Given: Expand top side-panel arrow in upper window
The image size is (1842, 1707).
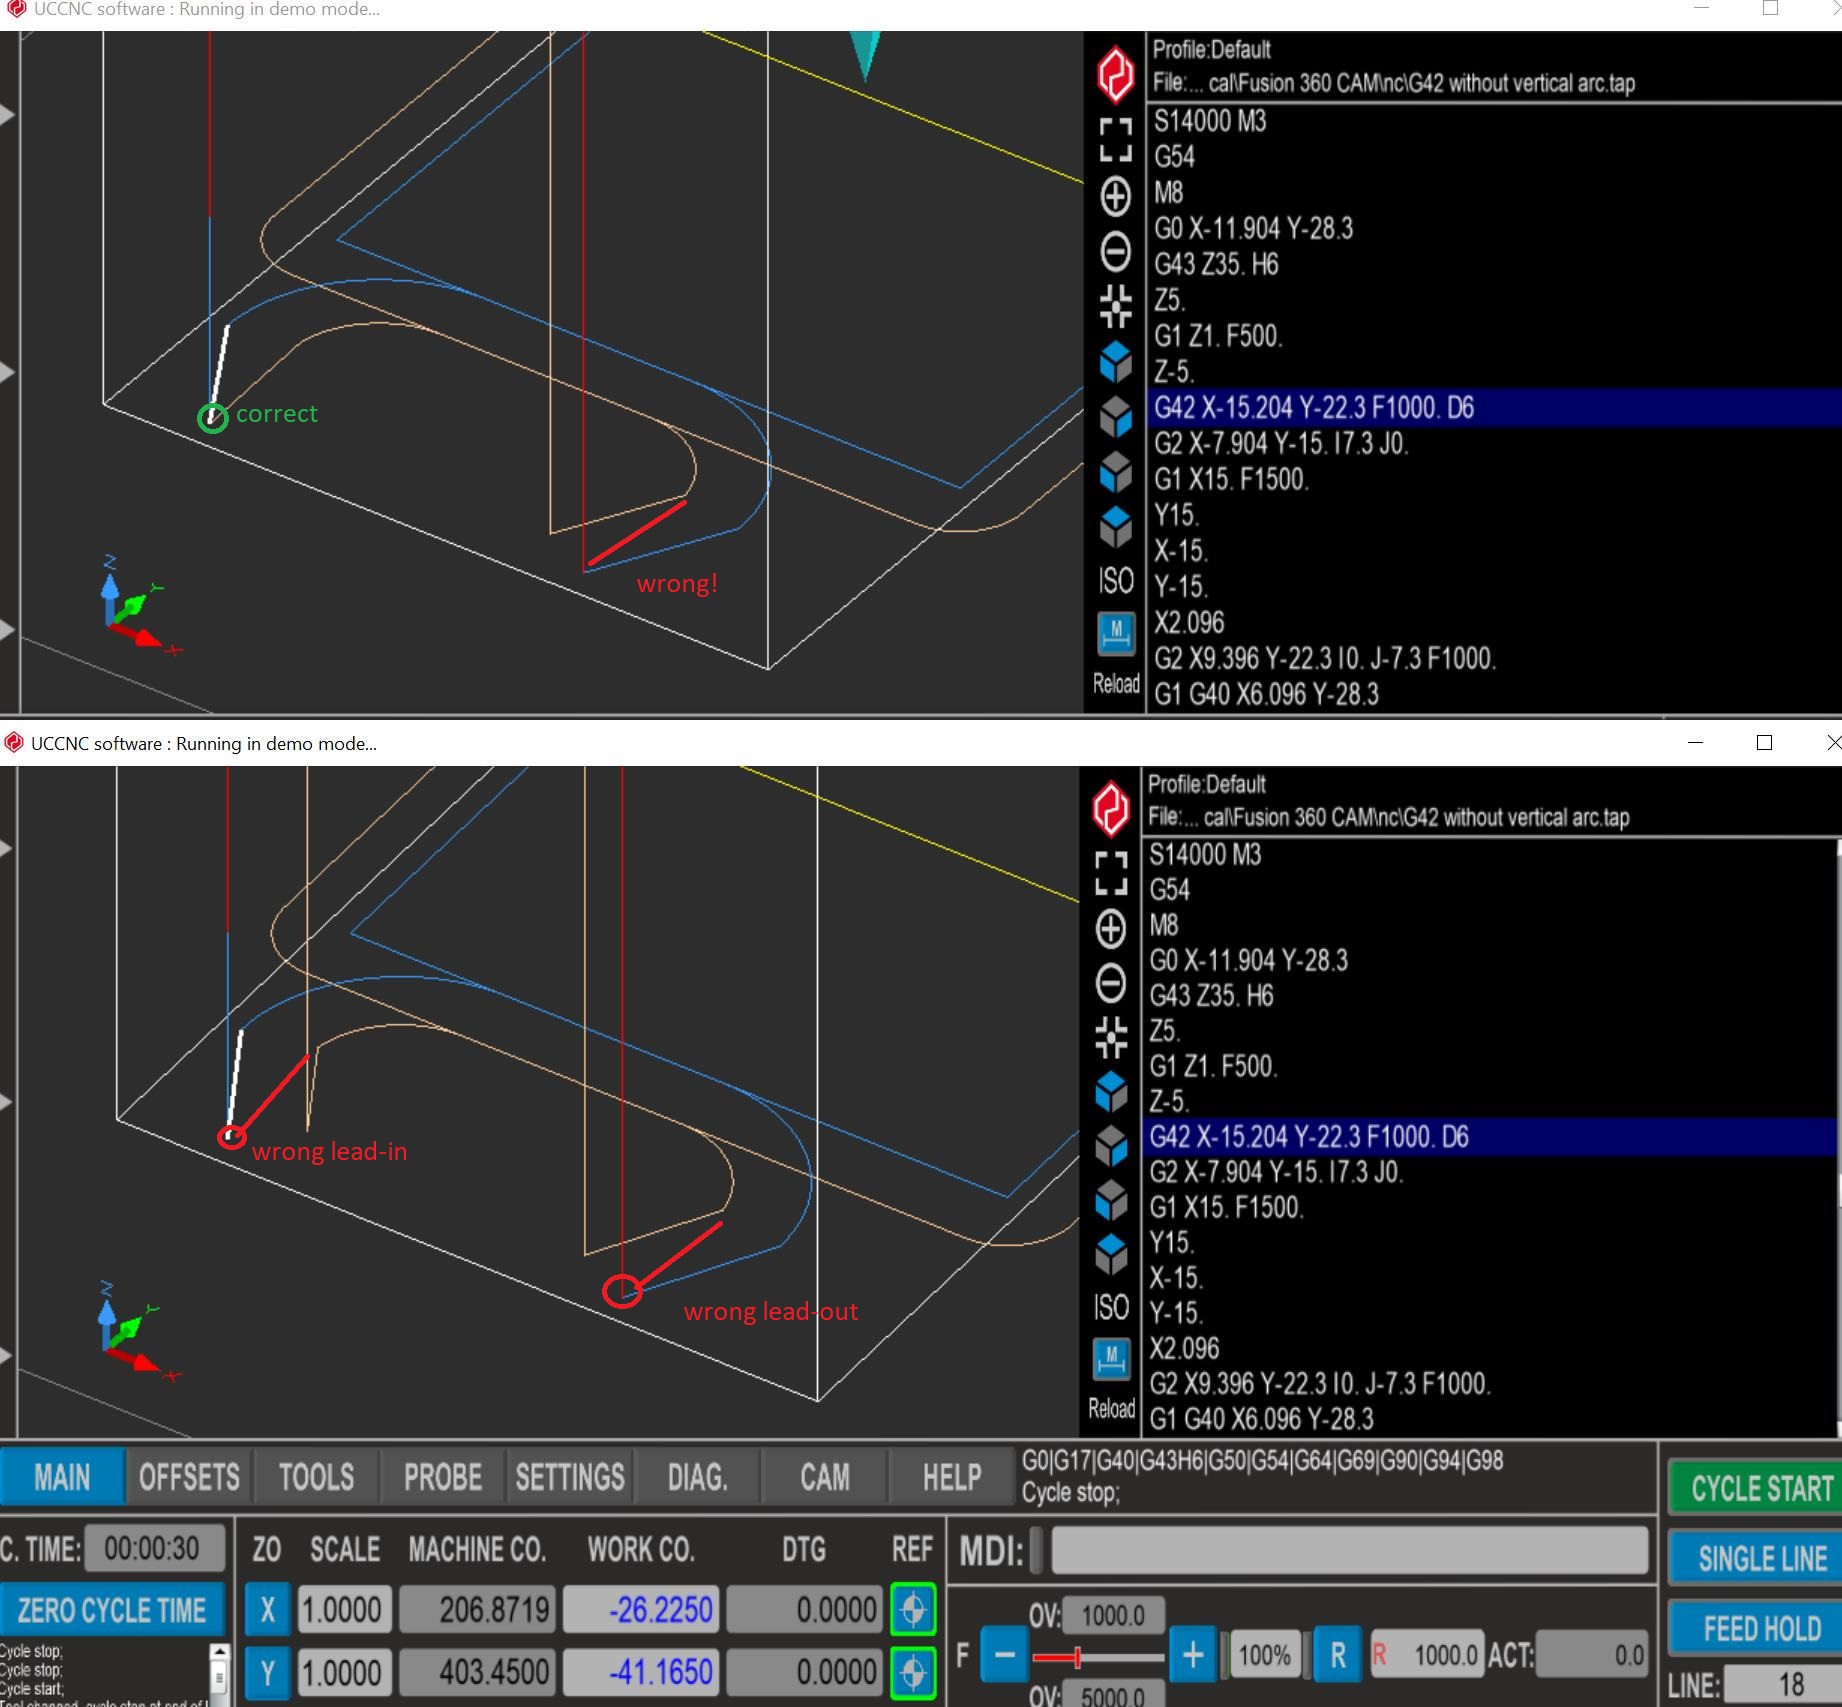Looking at the screenshot, I should point(7,115).
